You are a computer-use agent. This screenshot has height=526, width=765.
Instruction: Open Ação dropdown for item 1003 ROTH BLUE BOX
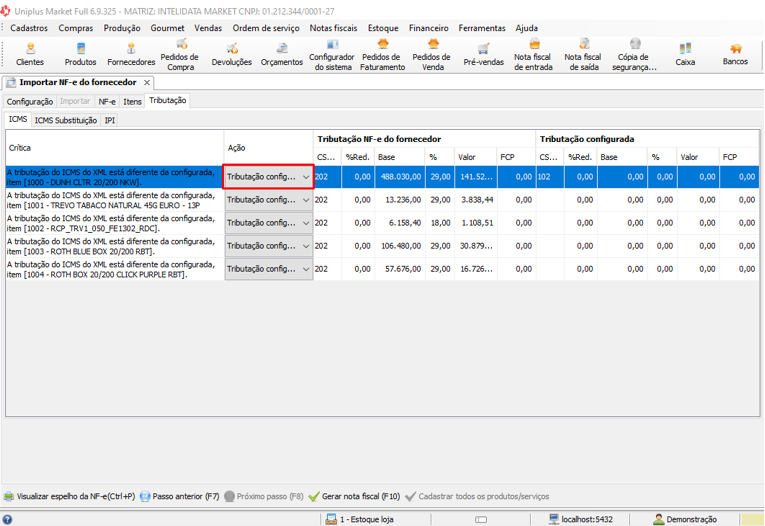pyautogui.click(x=268, y=246)
